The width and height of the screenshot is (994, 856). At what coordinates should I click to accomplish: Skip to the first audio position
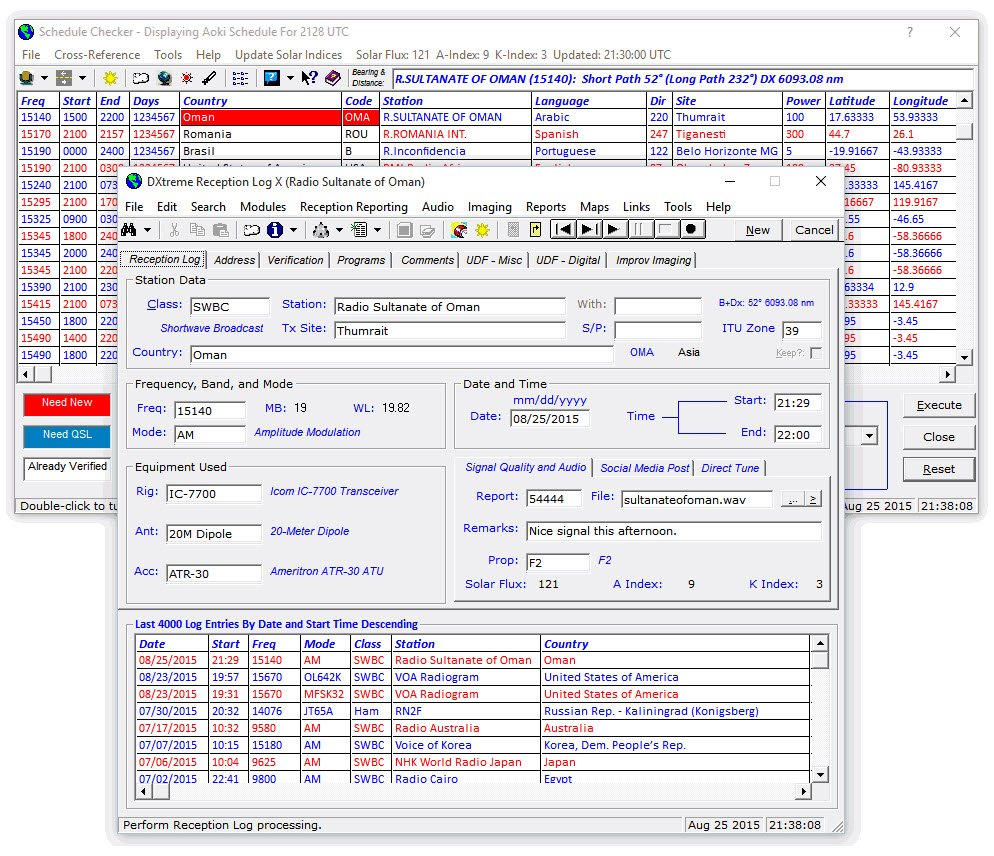tap(563, 230)
